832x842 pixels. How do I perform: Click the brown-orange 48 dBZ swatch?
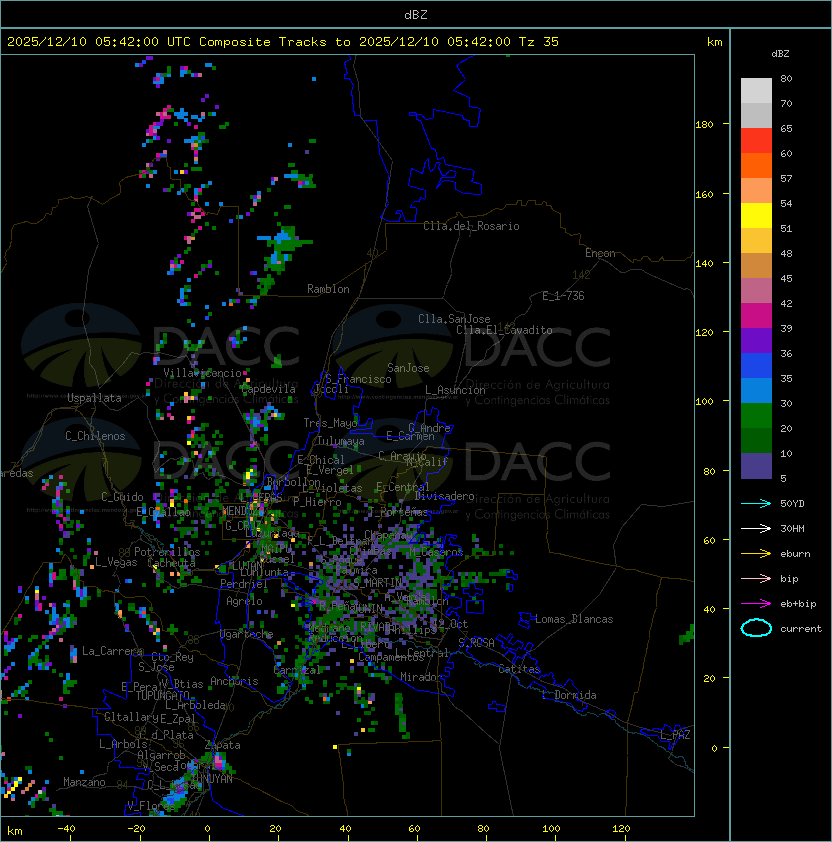[x=756, y=265]
